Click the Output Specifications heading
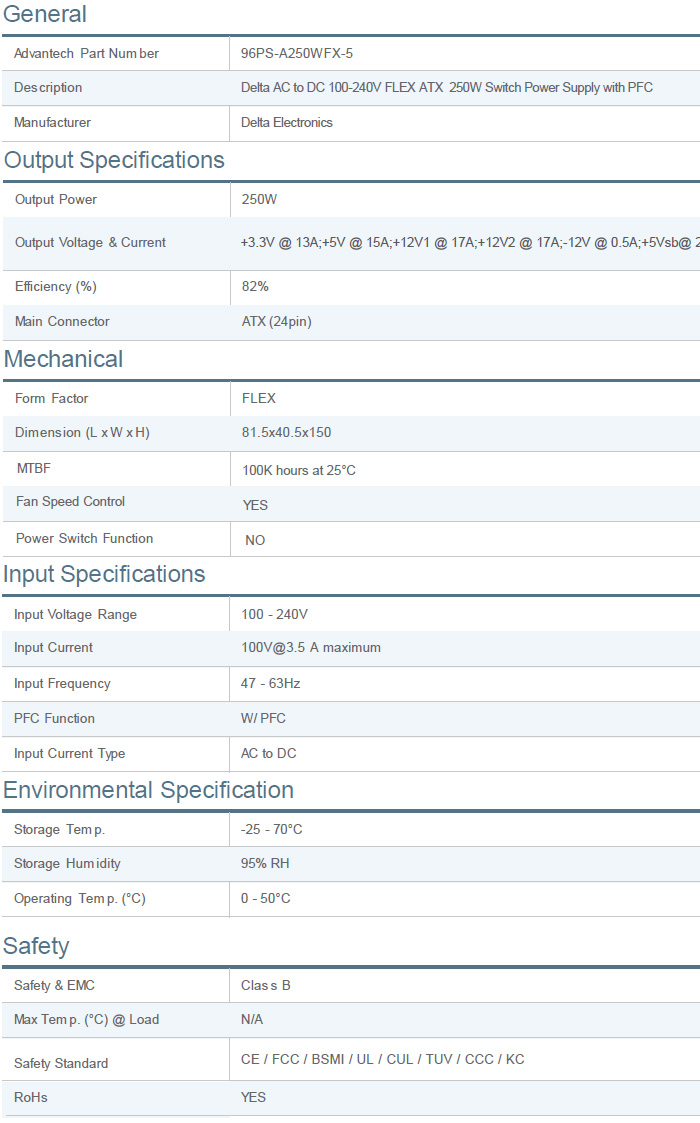 coord(114,160)
